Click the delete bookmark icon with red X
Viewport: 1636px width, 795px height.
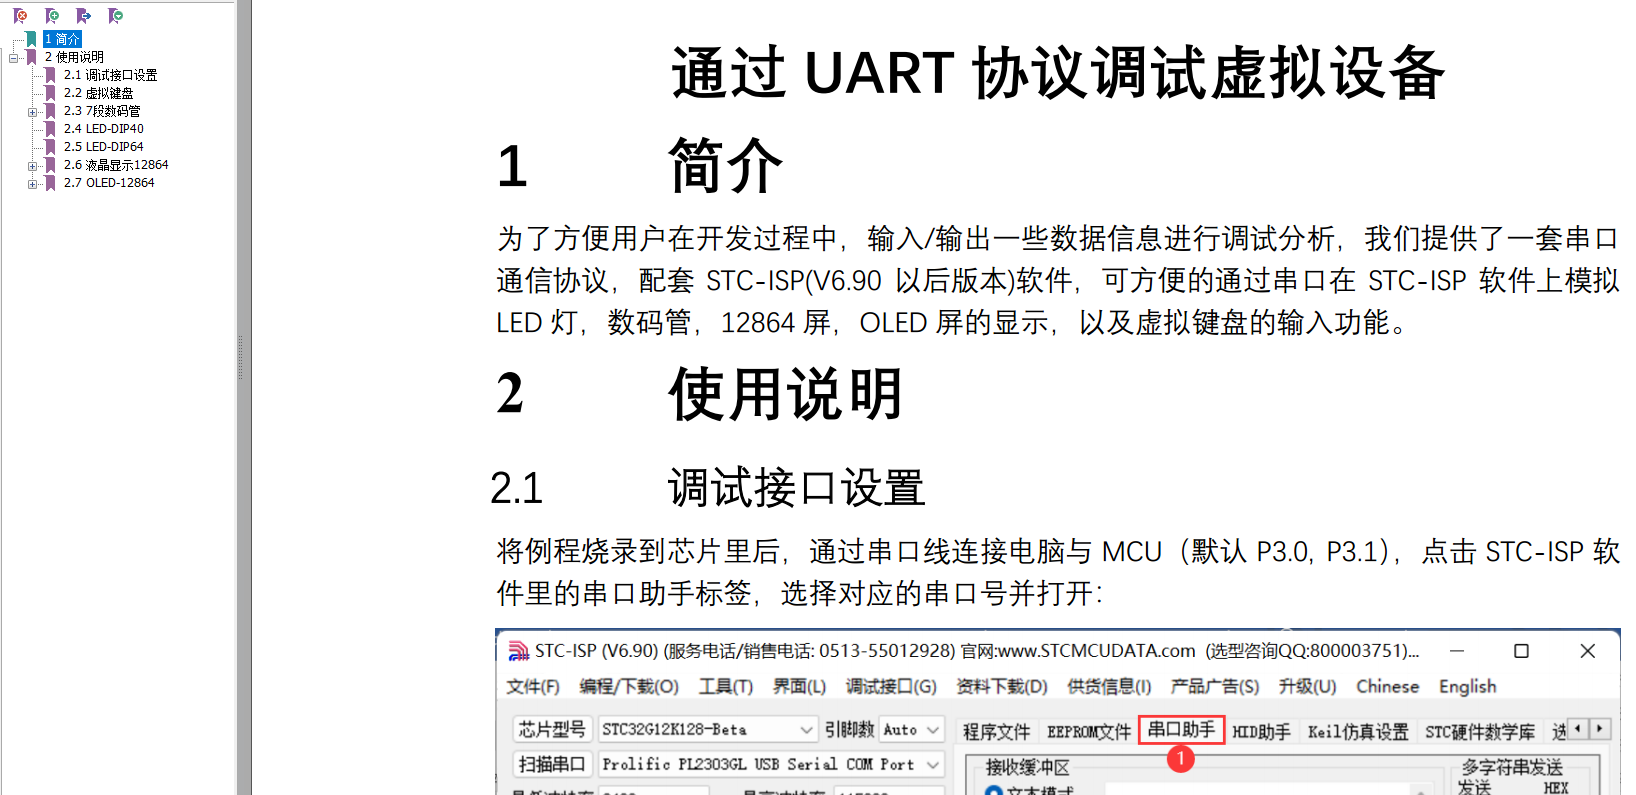pos(20,16)
